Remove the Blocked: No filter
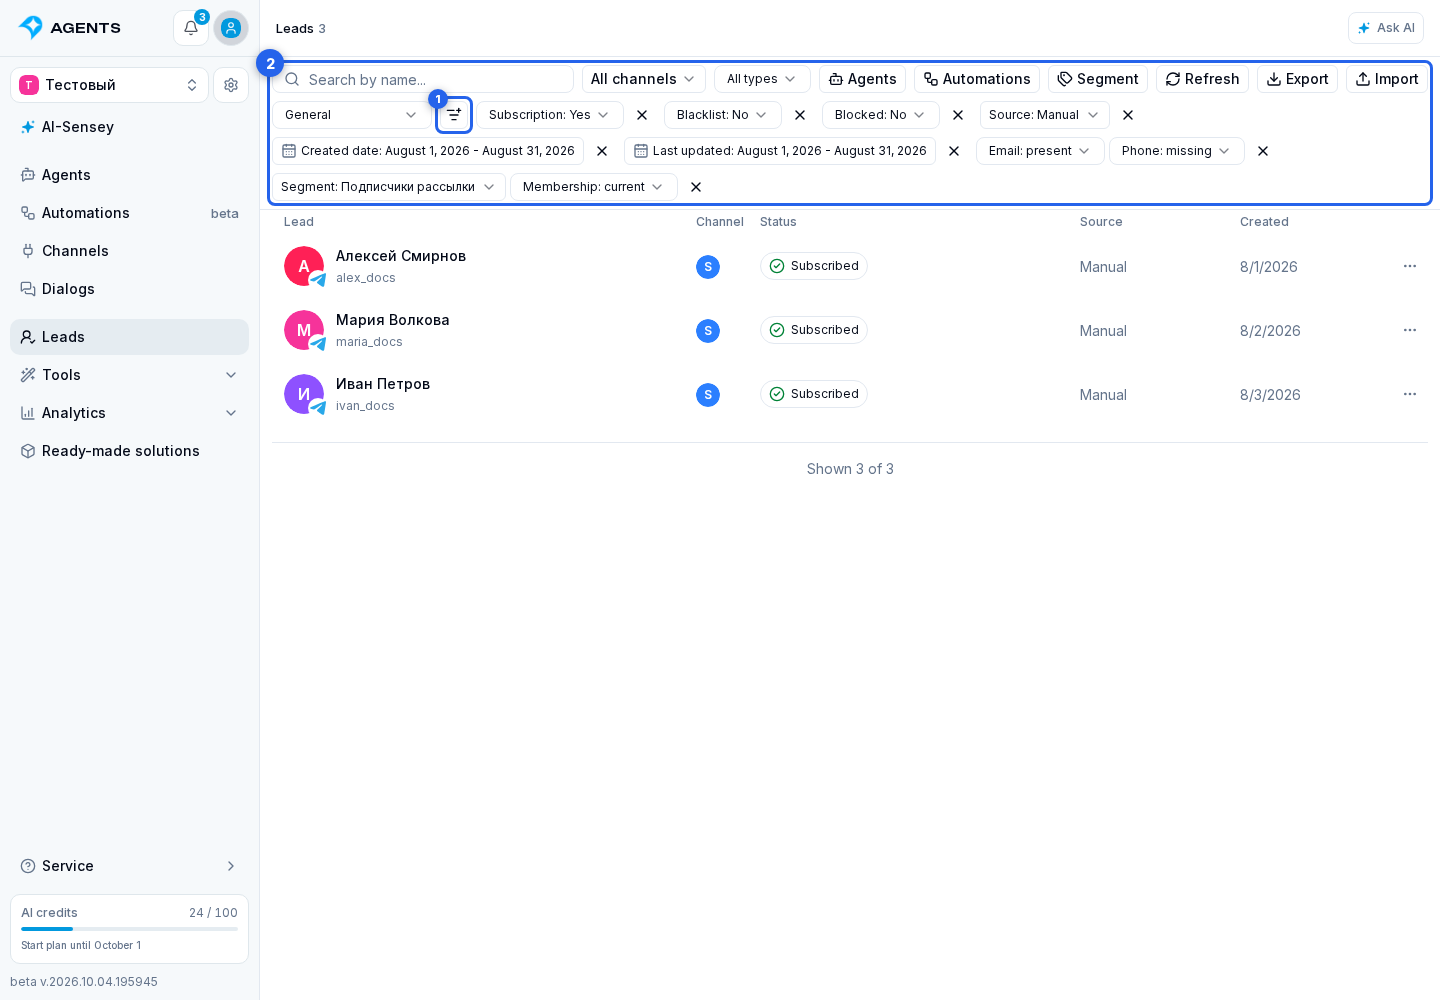Screen dimensions: 1440x1000 click(x=958, y=115)
